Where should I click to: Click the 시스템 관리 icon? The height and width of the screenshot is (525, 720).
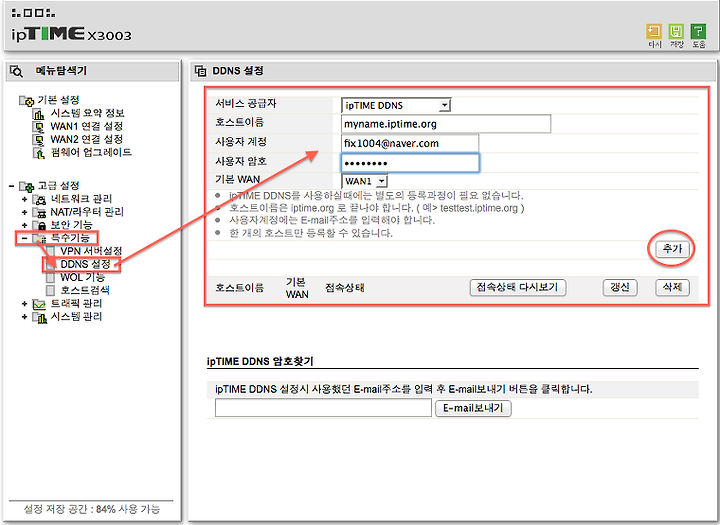(x=40, y=317)
